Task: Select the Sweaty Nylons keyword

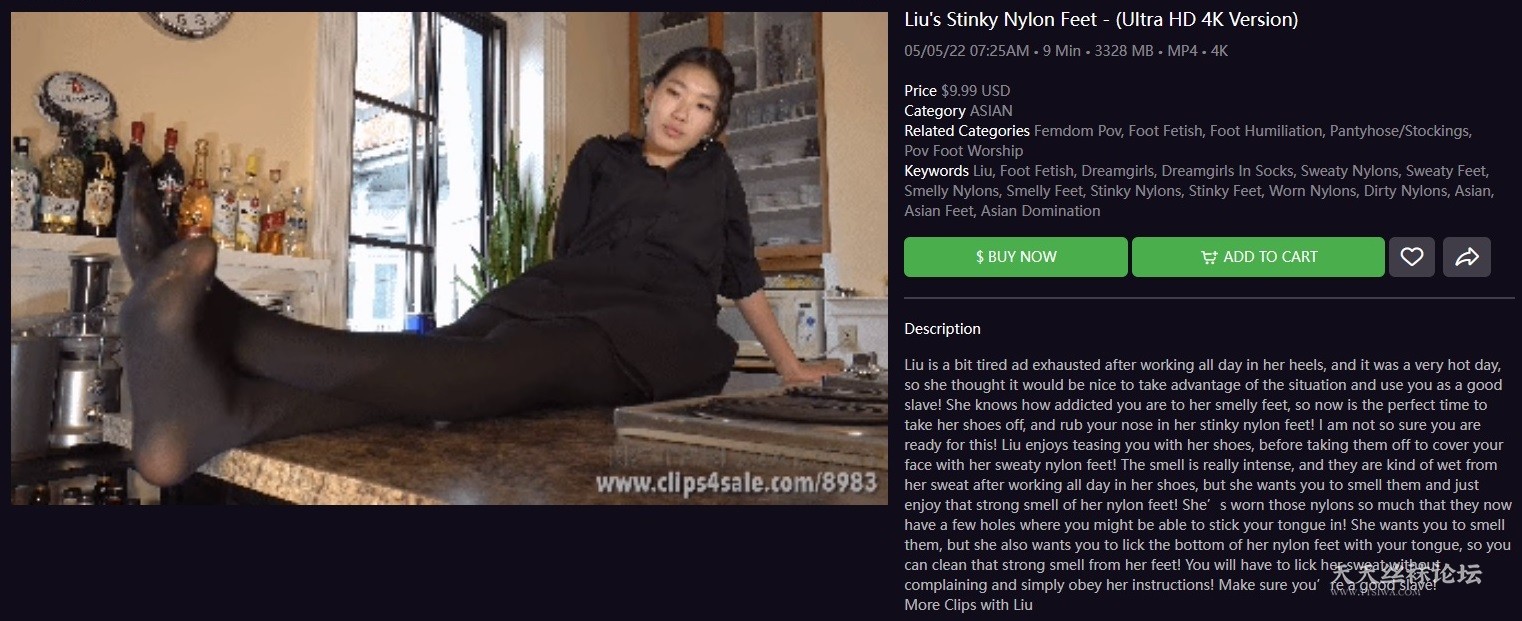Action: click(1351, 171)
